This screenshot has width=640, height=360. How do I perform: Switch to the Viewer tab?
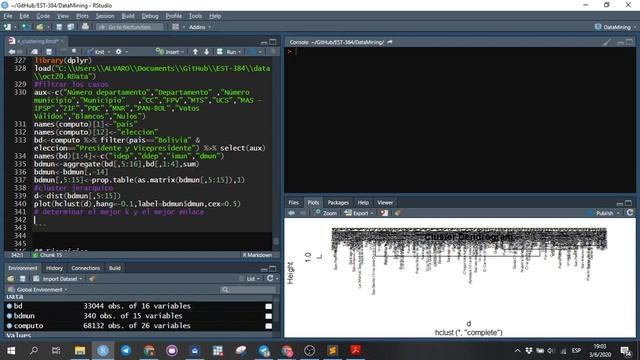[x=385, y=202]
